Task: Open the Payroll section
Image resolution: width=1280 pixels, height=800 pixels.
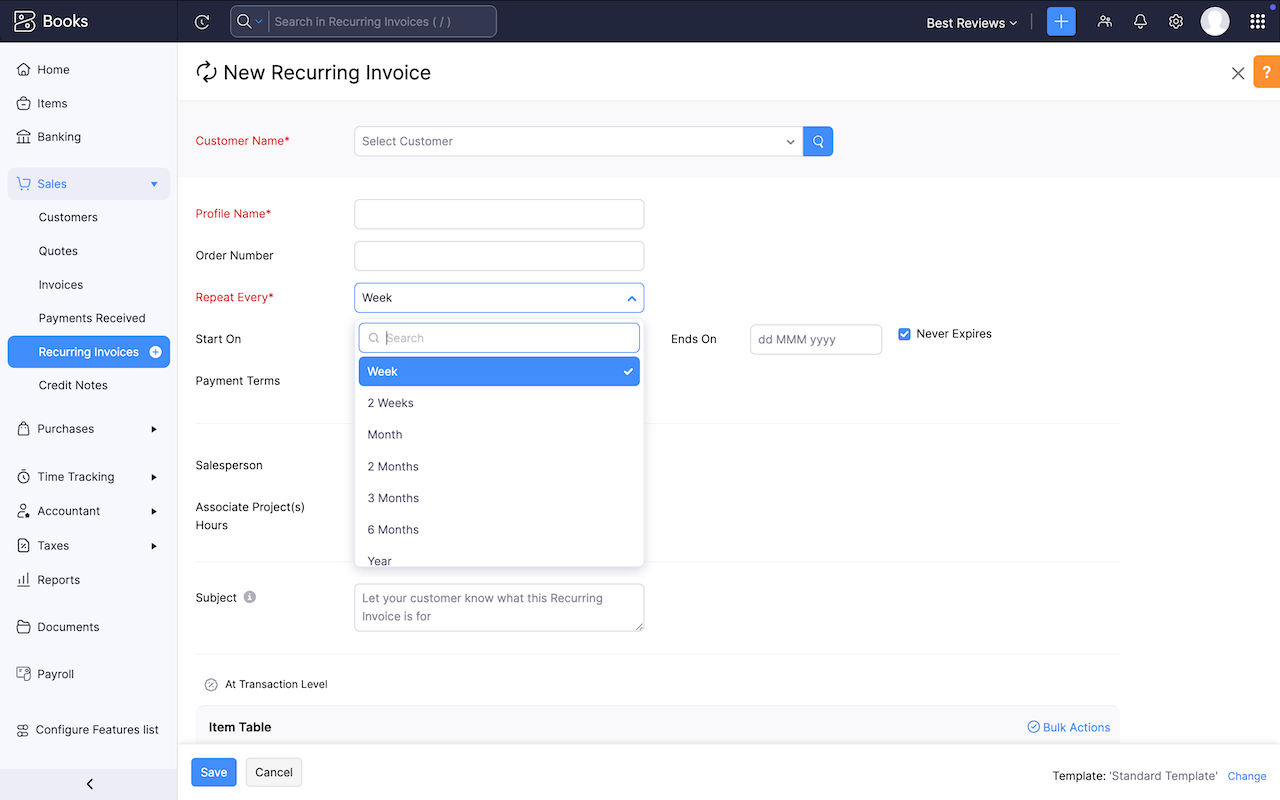Action: 54,673
